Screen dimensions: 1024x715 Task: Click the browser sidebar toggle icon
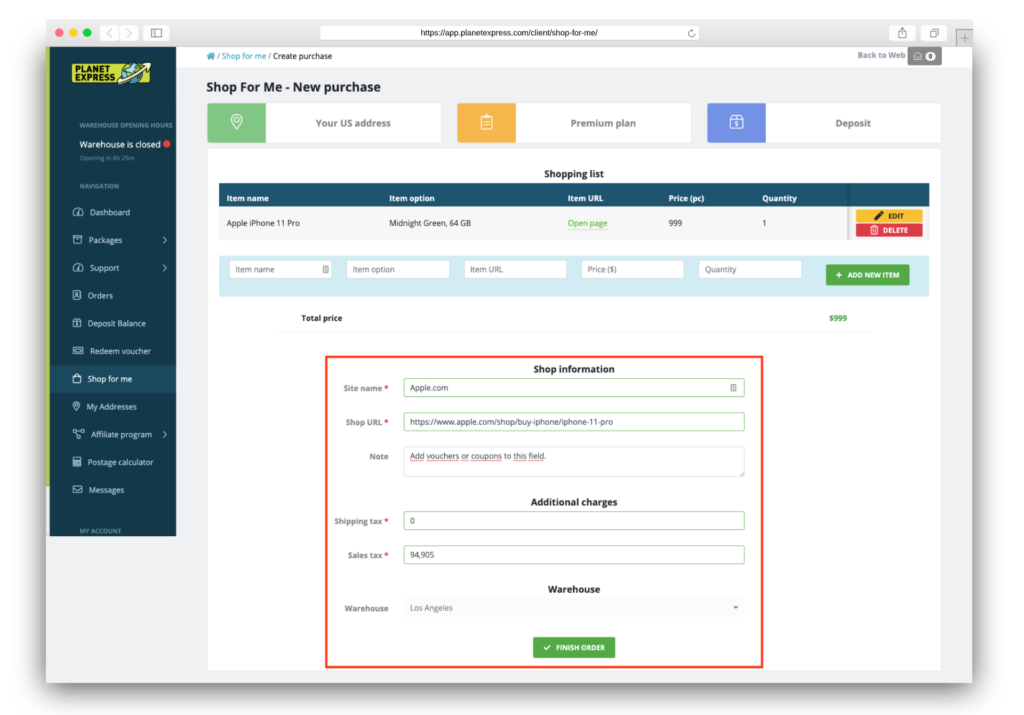[x=156, y=33]
